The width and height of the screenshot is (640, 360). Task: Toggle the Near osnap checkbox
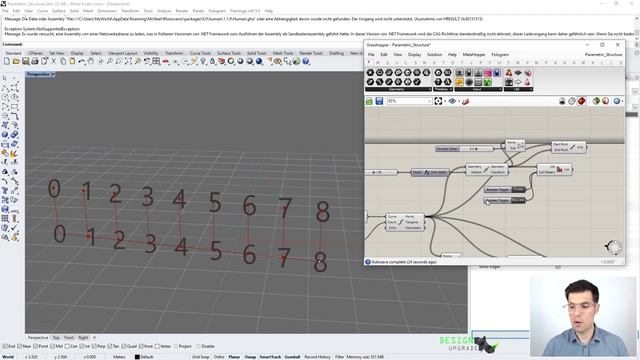click(20, 346)
